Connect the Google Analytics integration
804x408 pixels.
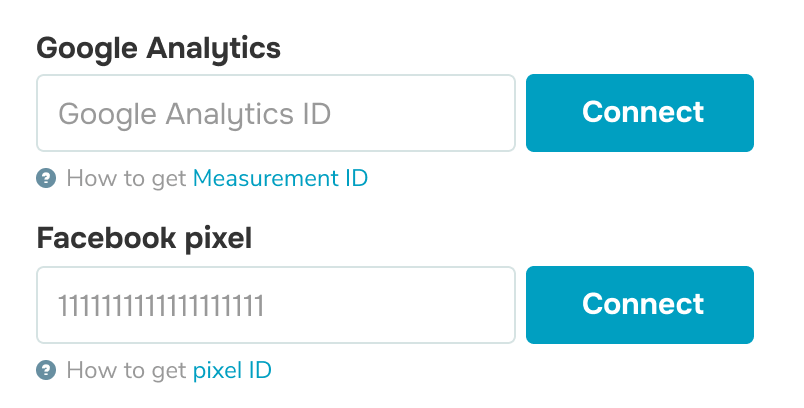click(x=640, y=113)
